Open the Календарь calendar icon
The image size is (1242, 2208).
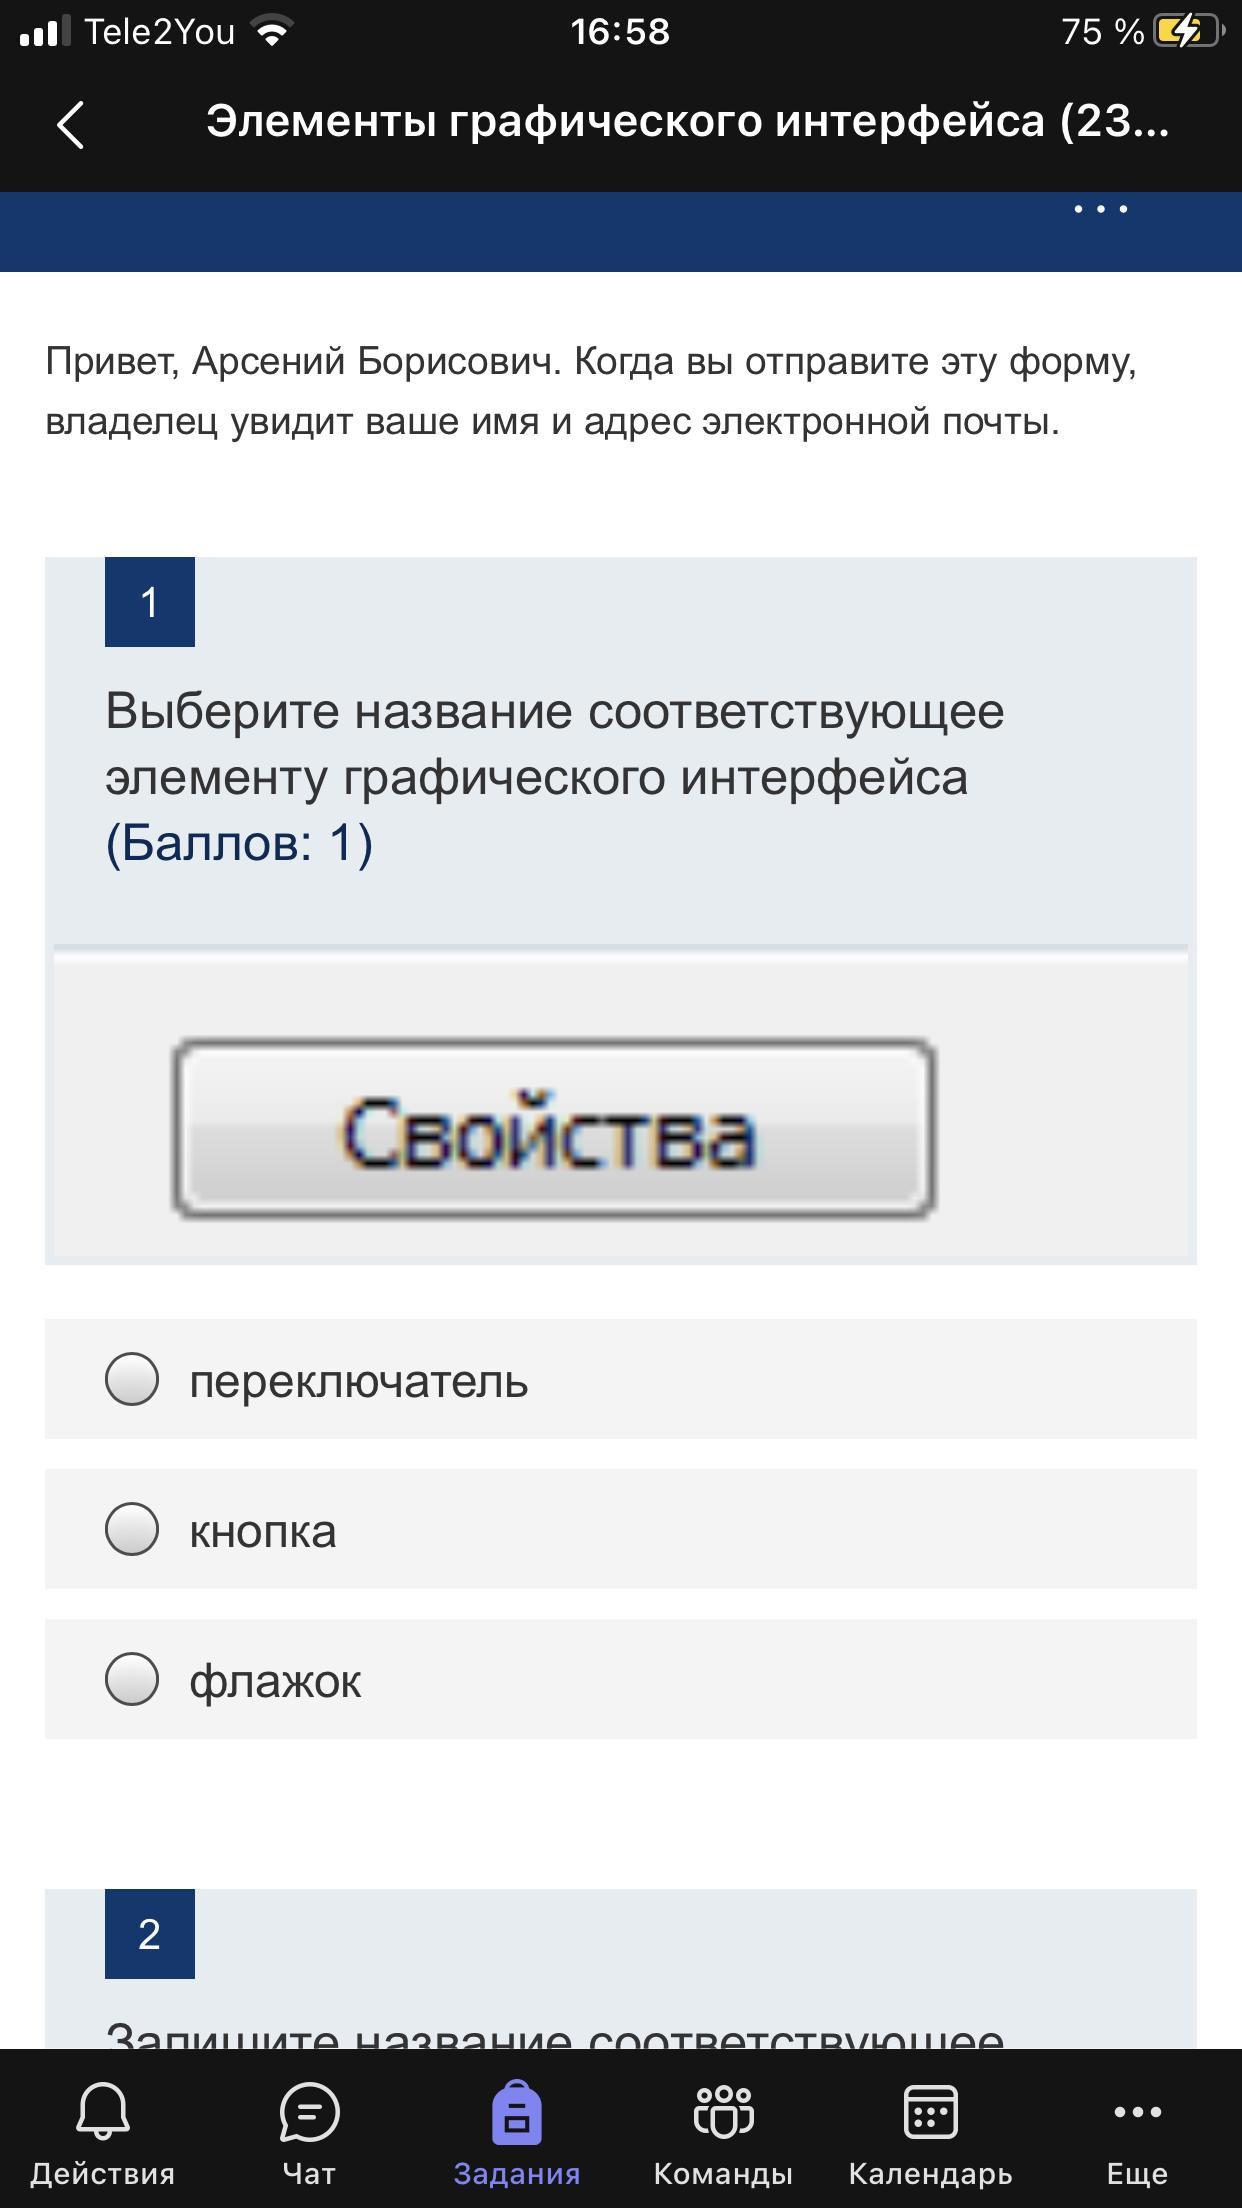[930, 2111]
